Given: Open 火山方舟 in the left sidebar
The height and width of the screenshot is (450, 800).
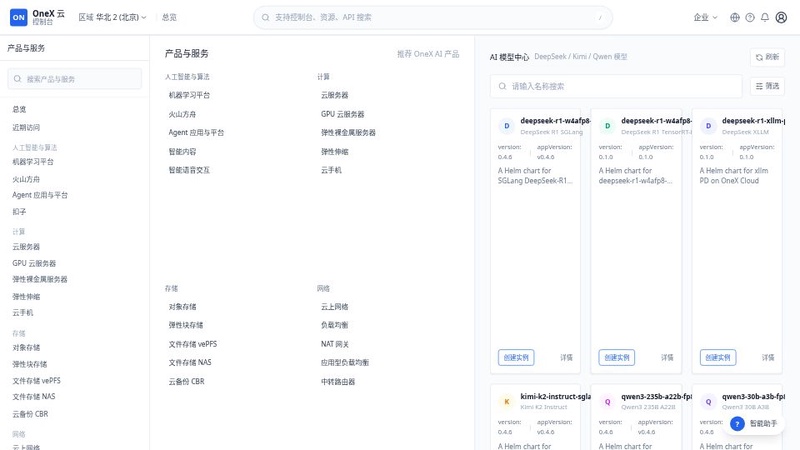Looking at the screenshot, I should click(x=26, y=180).
